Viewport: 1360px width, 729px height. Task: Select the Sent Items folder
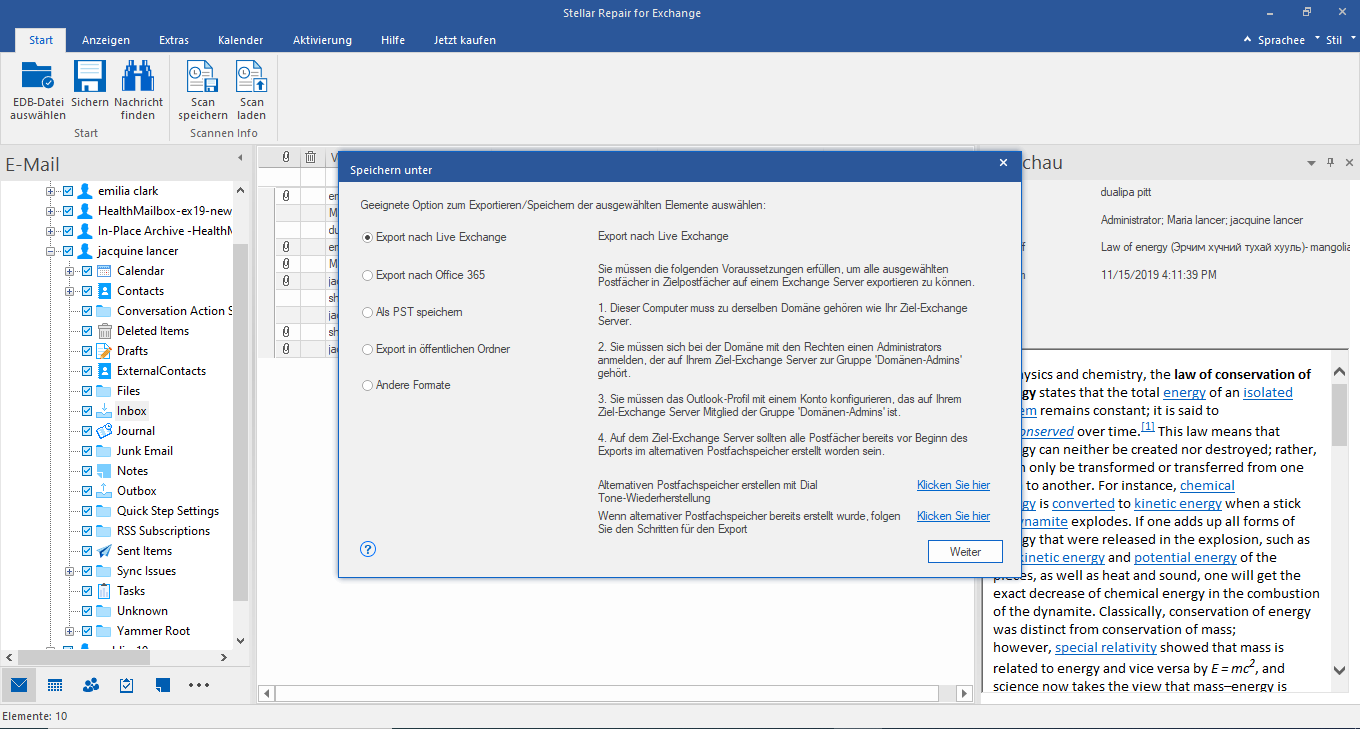144,551
